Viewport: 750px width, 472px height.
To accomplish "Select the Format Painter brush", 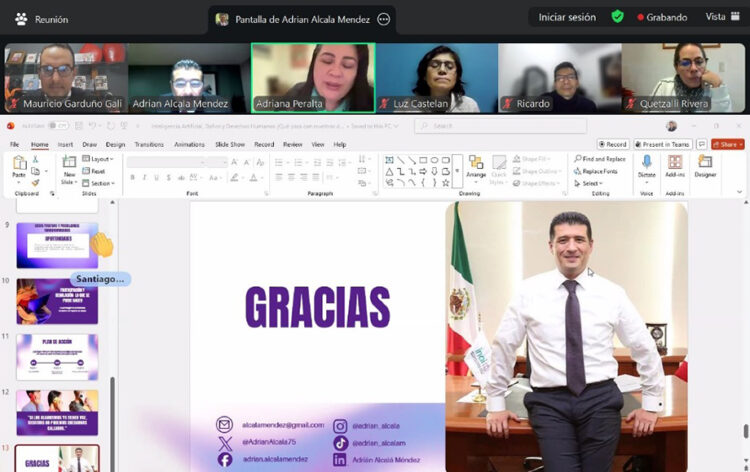I will (x=35, y=183).
